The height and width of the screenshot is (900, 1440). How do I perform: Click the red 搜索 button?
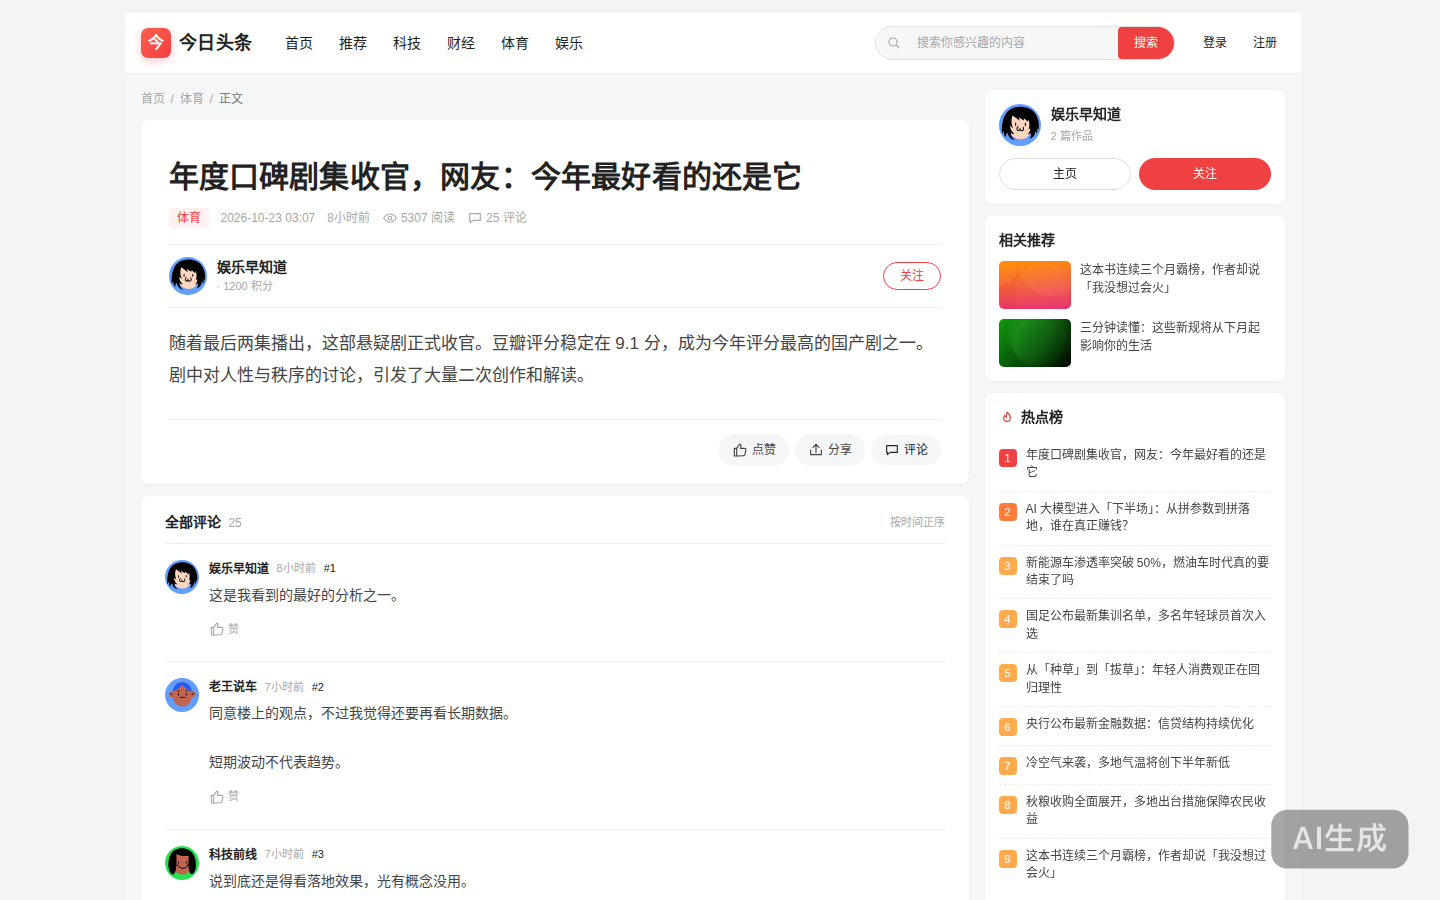click(1146, 43)
